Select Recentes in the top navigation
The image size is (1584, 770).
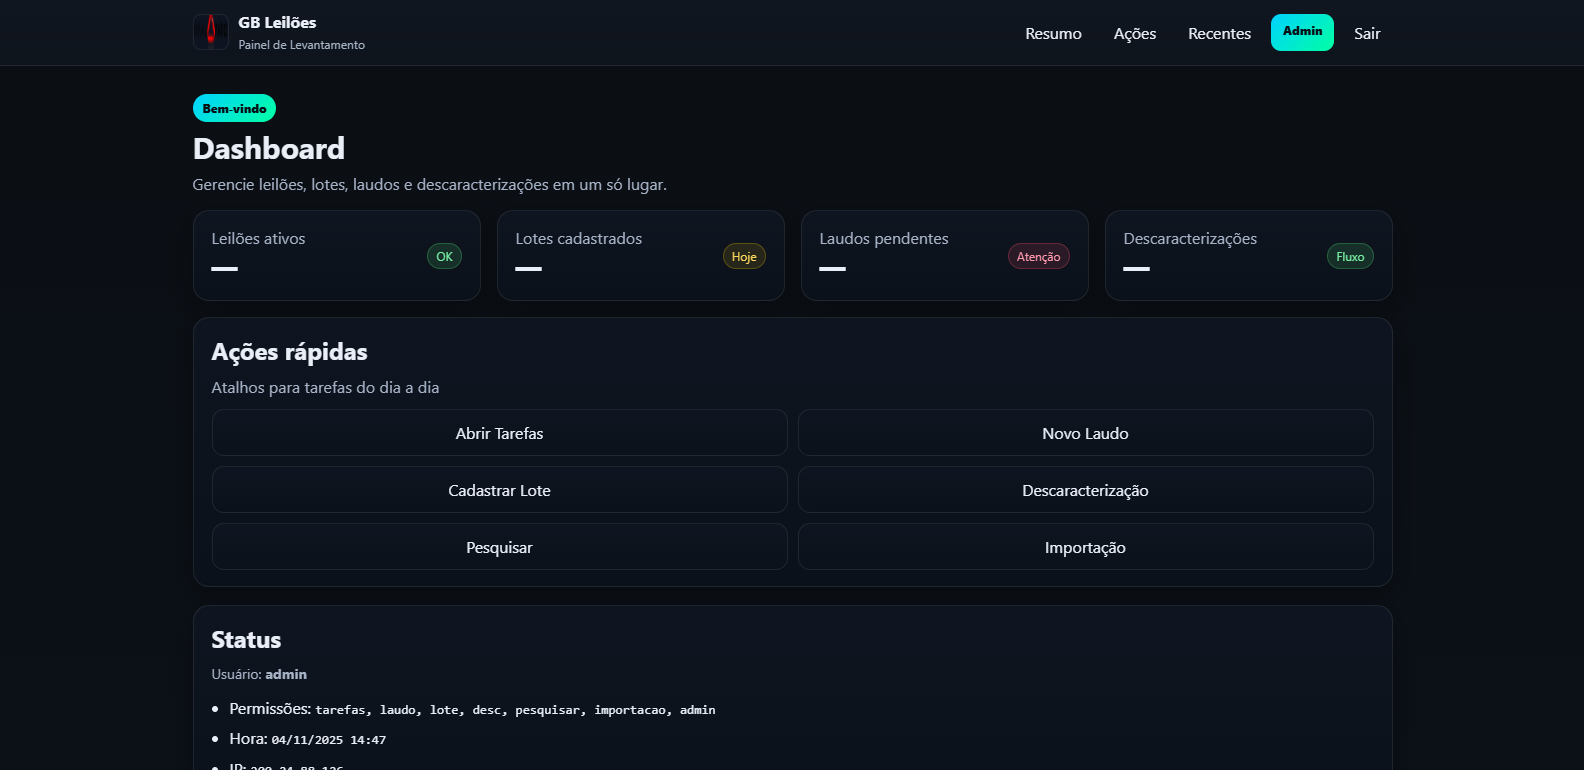pyautogui.click(x=1219, y=33)
